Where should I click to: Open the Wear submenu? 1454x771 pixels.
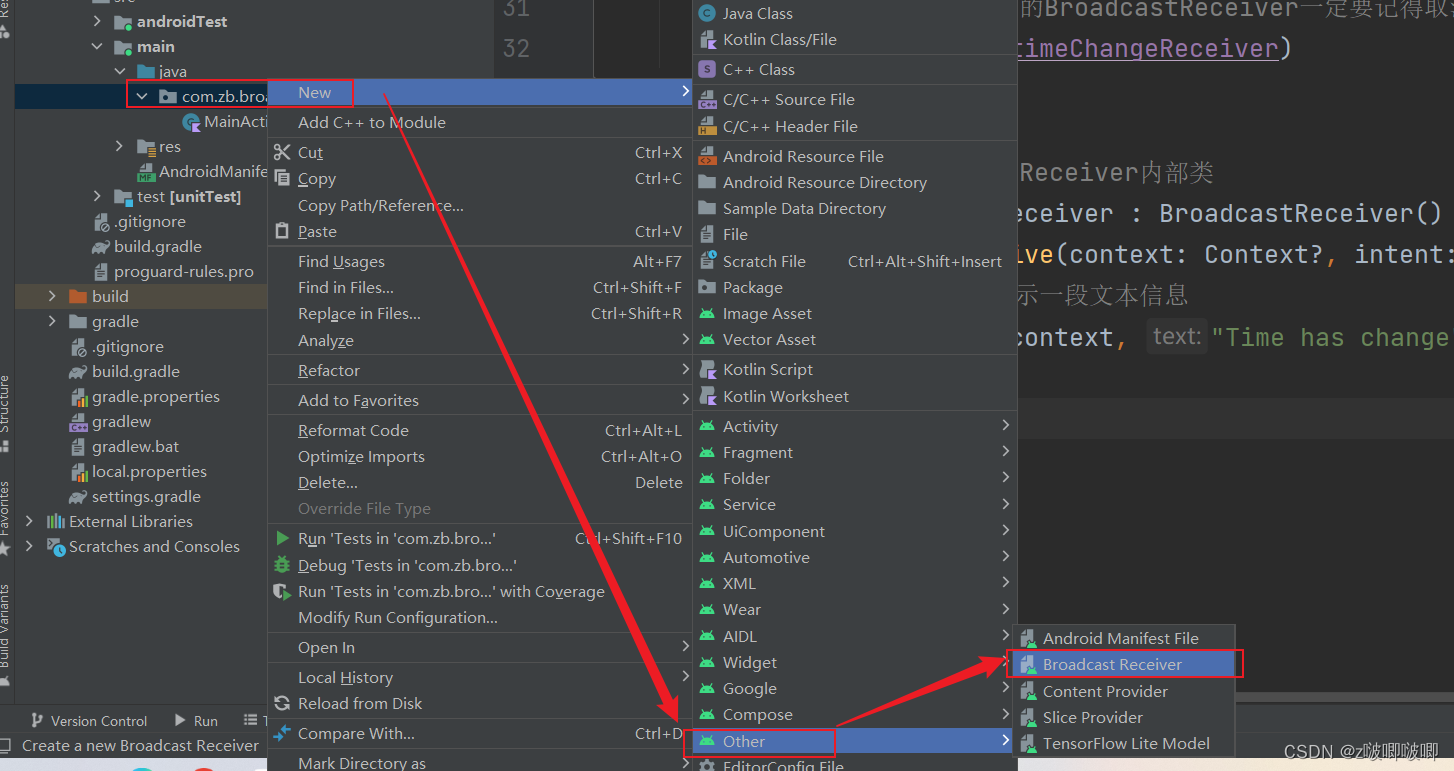tap(855, 609)
